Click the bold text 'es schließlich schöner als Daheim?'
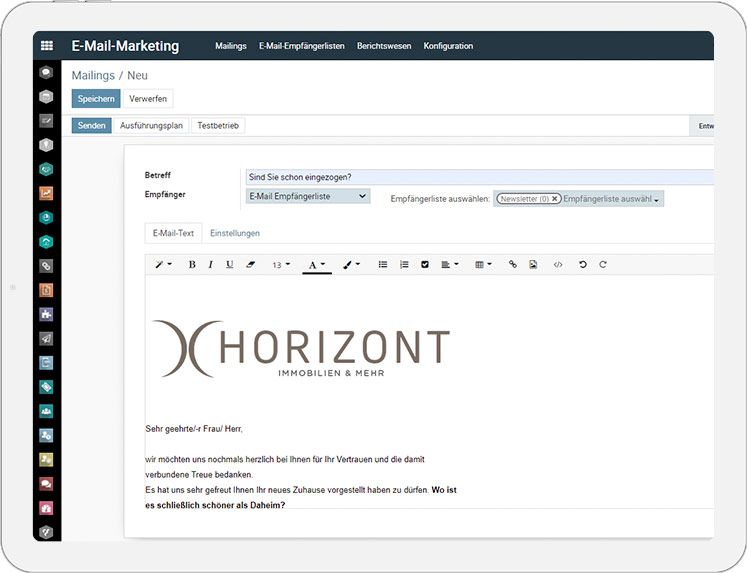 (215, 505)
